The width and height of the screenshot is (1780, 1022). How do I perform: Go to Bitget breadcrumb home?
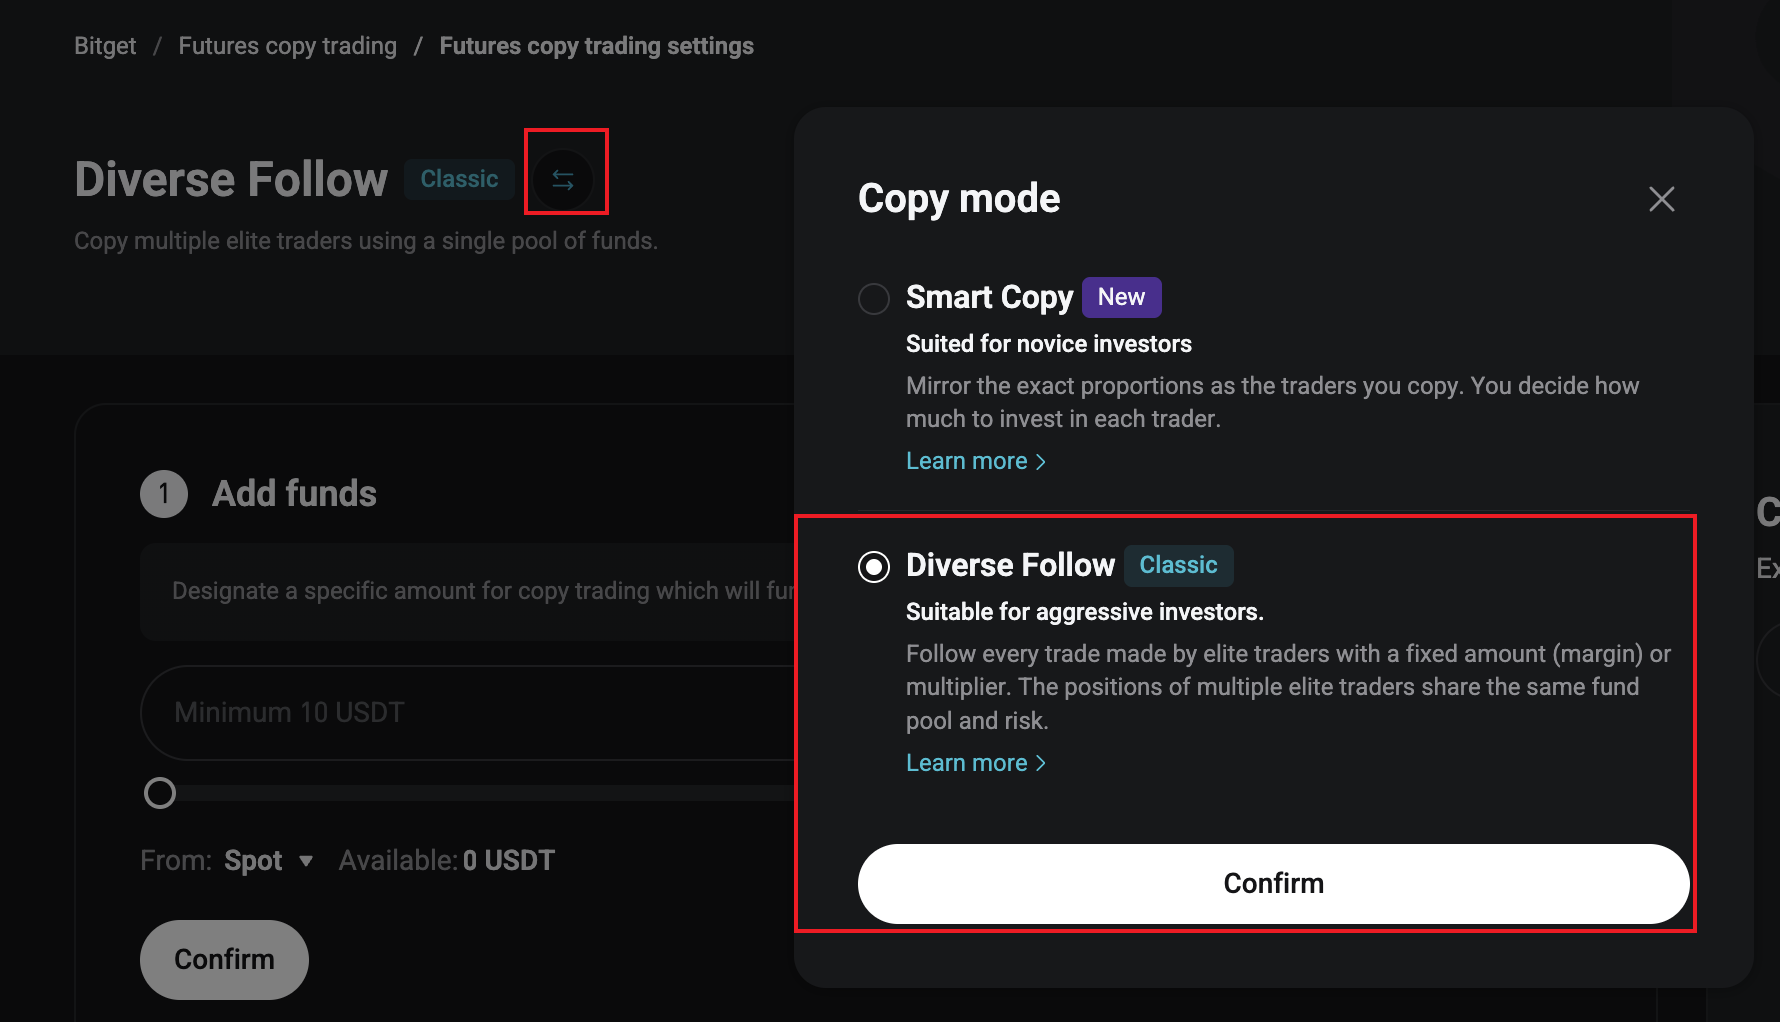105,46
